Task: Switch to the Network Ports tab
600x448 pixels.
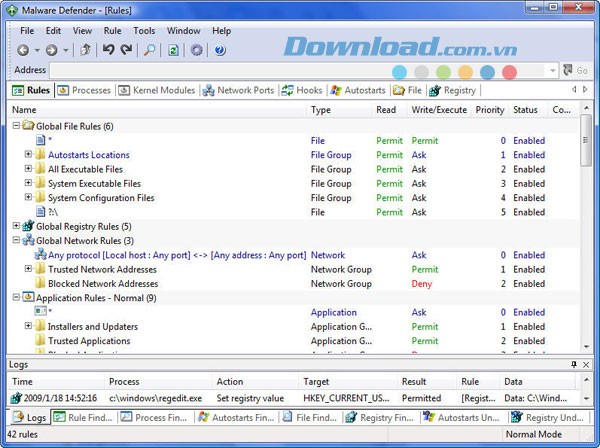Action: point(239,91)
